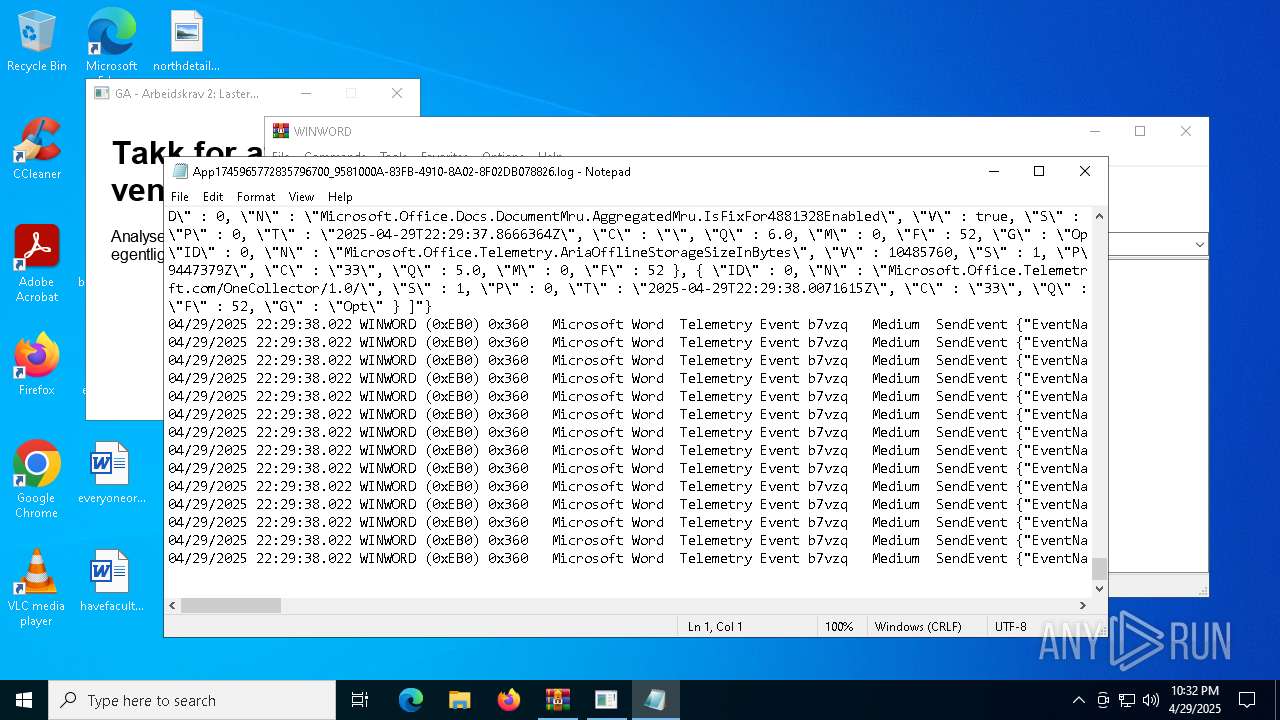Close the GA Arbeidskrav window
This screenshot has width=1280, height=720.
[397, 93]
